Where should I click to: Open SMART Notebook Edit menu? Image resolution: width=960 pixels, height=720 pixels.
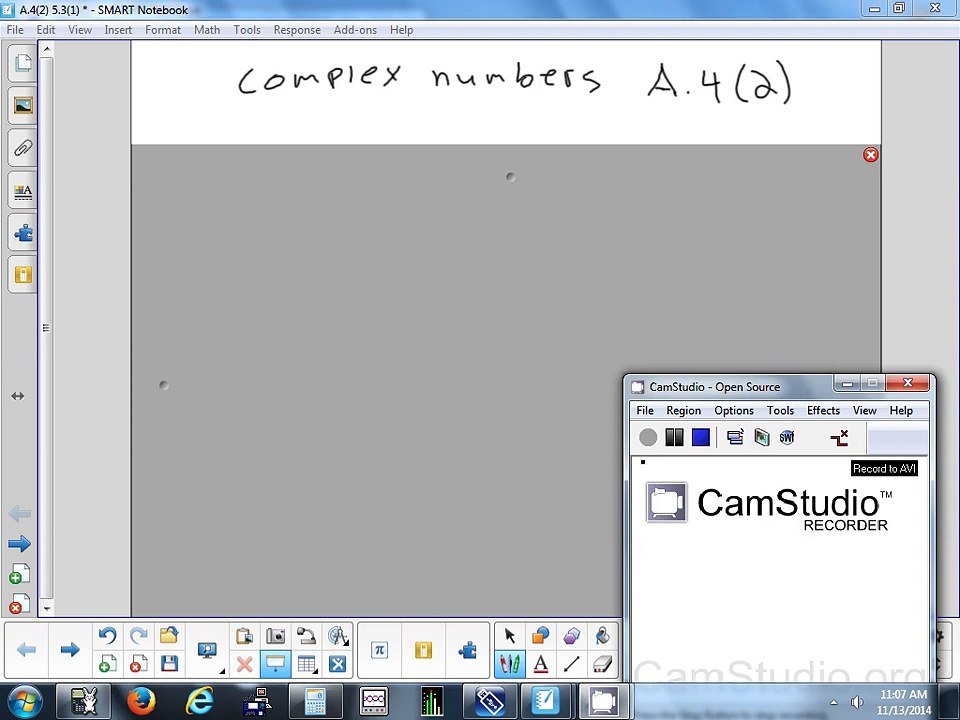pos(45,30)
